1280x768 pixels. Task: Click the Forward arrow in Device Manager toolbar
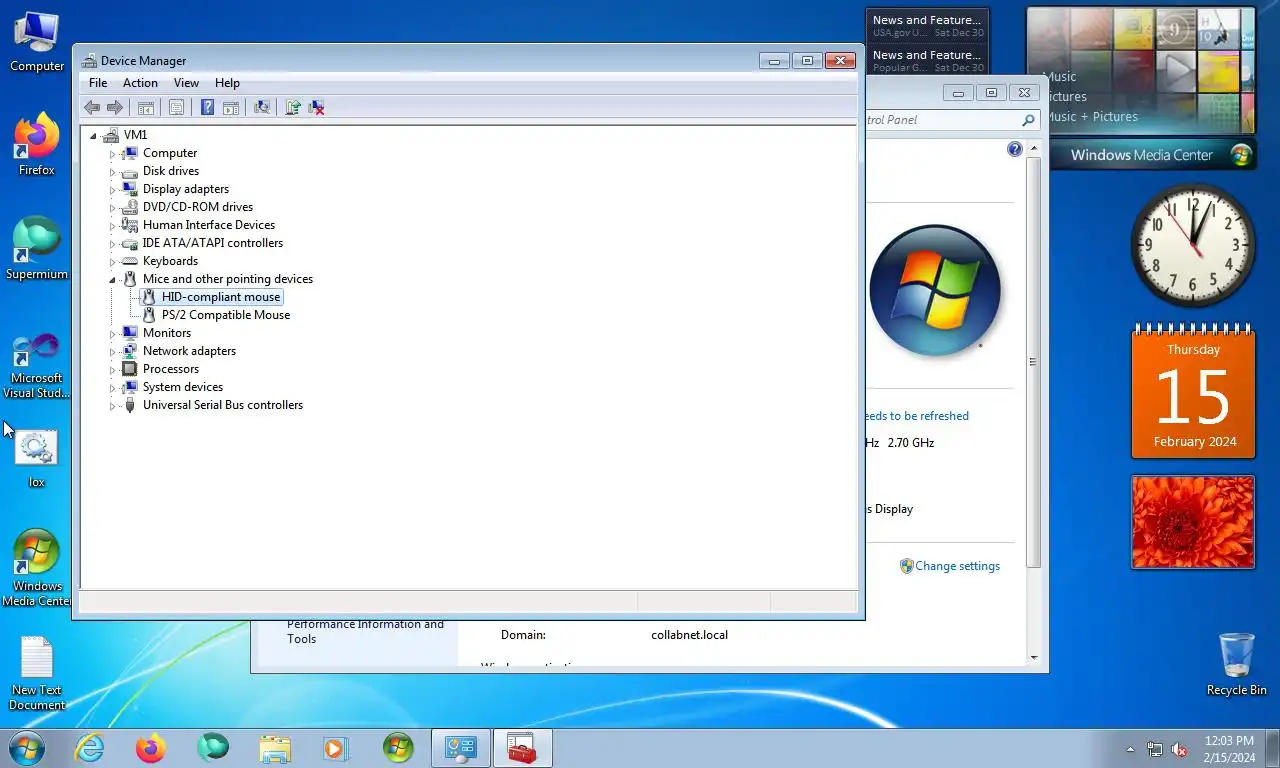point(115,107)
